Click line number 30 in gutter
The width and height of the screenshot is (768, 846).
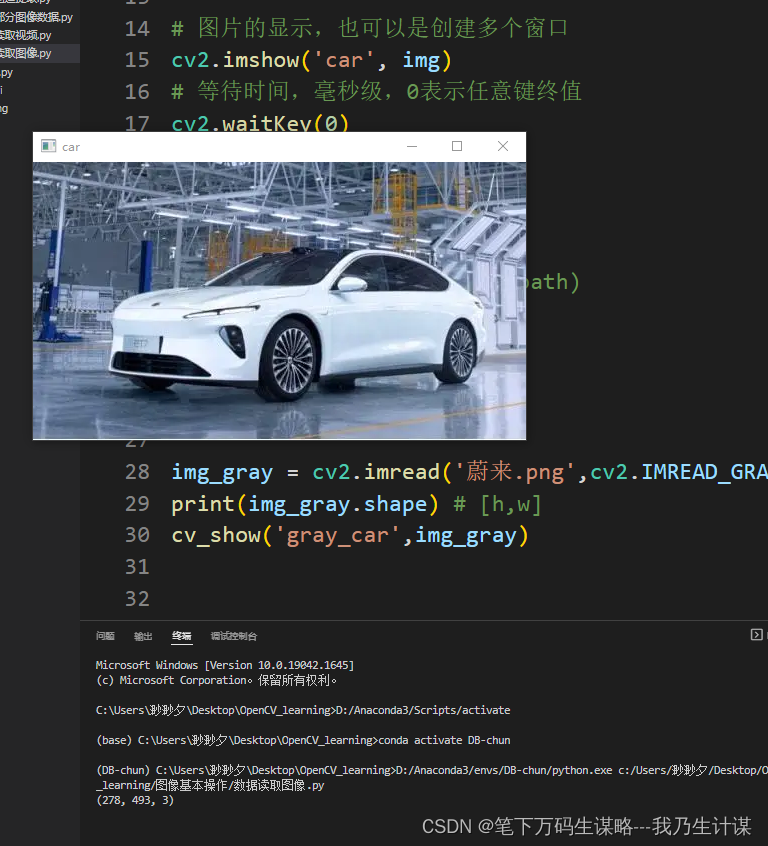pos(137,535)
